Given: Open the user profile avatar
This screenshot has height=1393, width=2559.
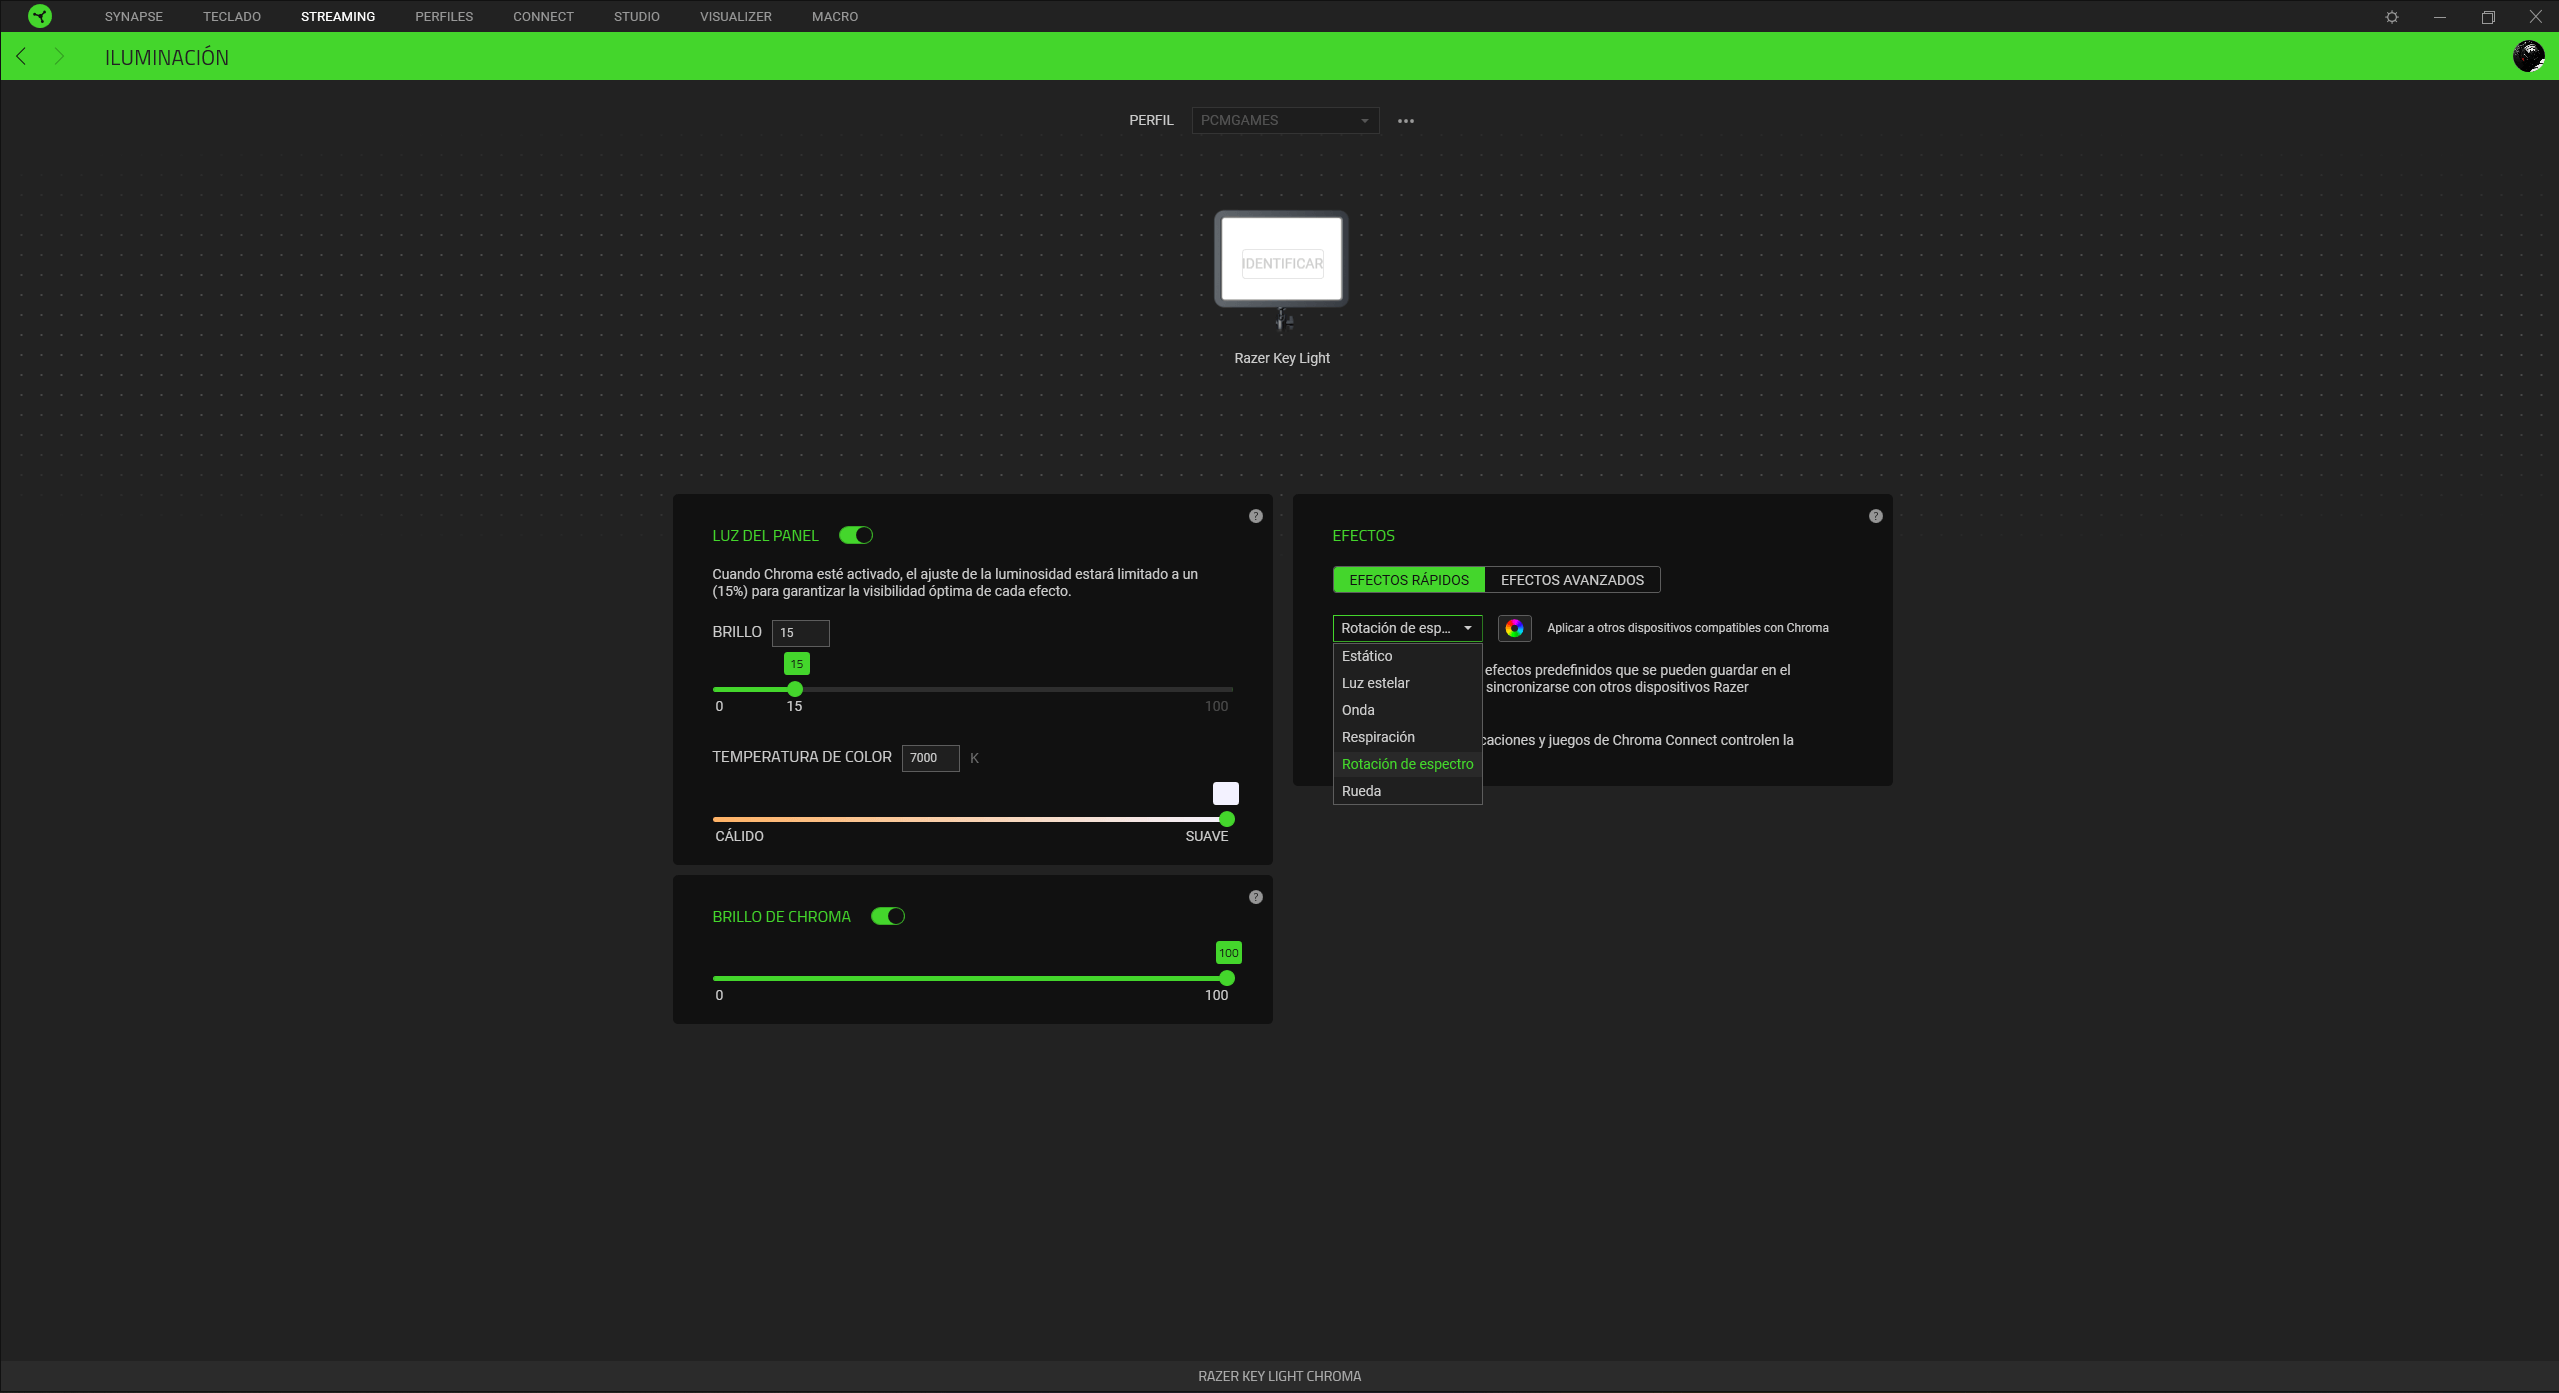Looking at the screenshot, I should [x=2529, y=56].
